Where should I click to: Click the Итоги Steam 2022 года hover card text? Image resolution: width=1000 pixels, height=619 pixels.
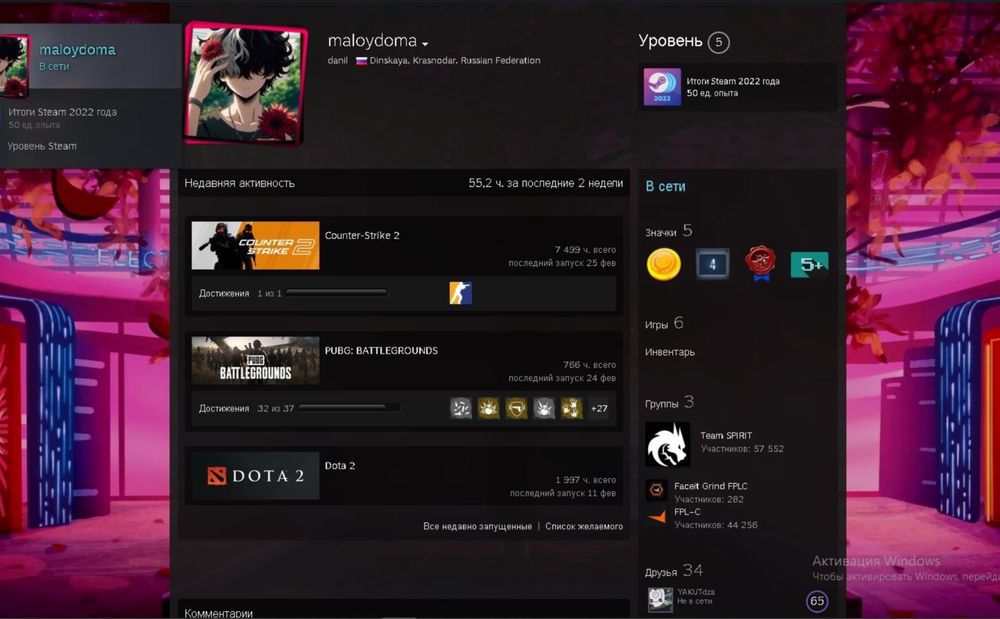62,112
